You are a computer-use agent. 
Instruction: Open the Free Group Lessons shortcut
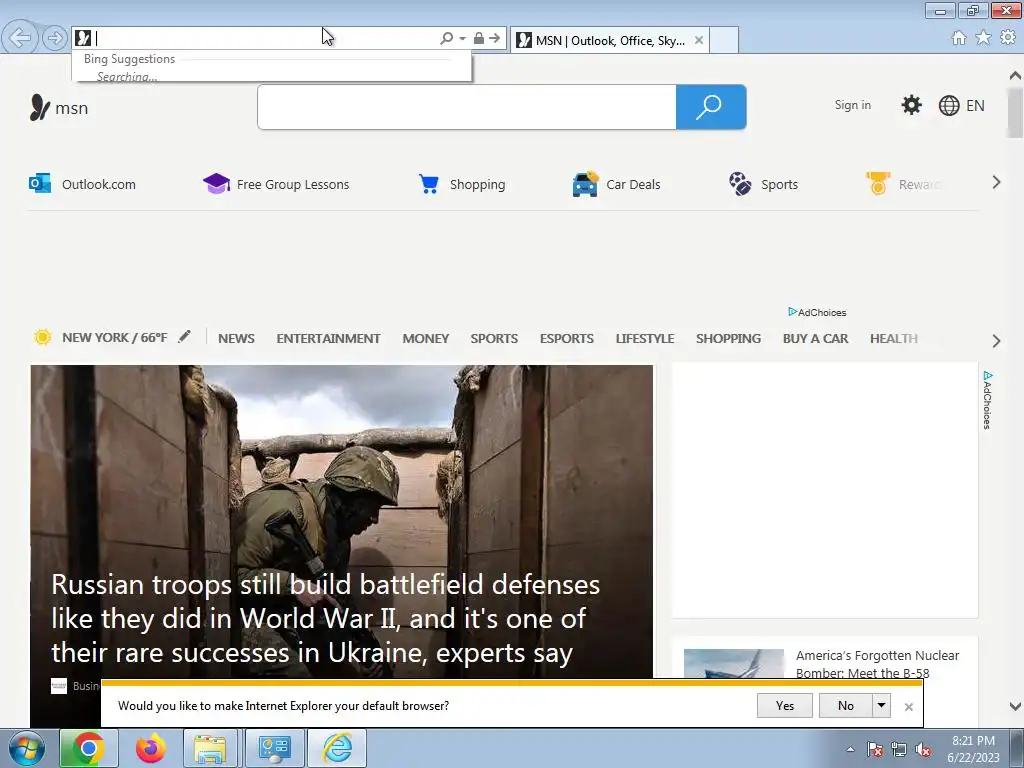coord(276,184)
